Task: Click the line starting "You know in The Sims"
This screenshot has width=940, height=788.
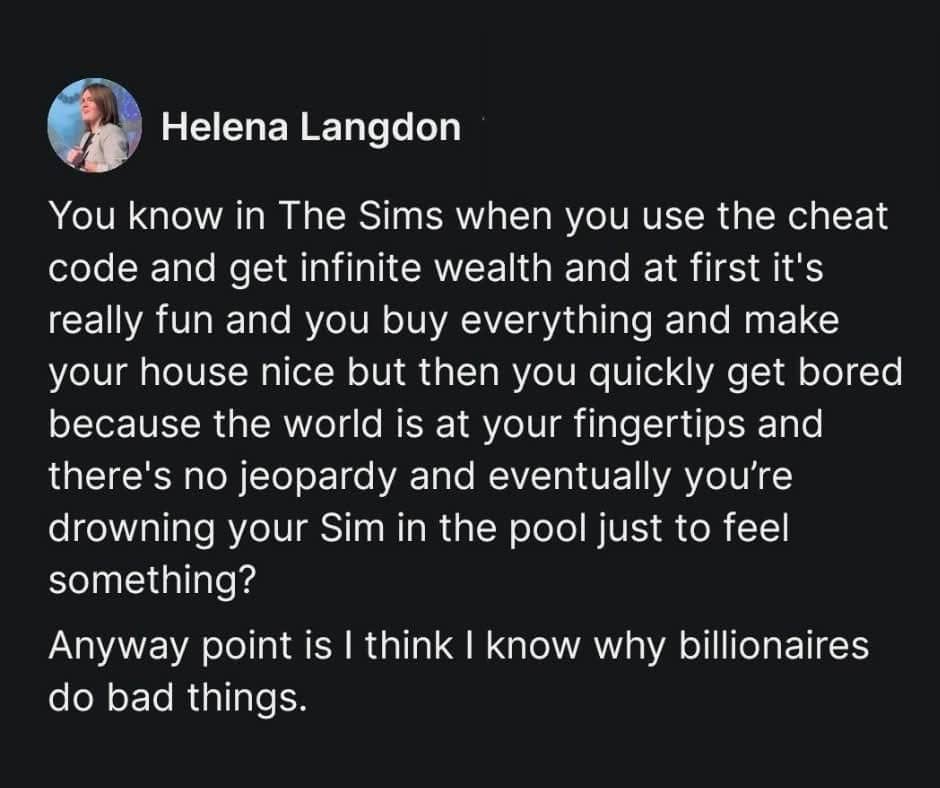Action: tap(468, 218)
